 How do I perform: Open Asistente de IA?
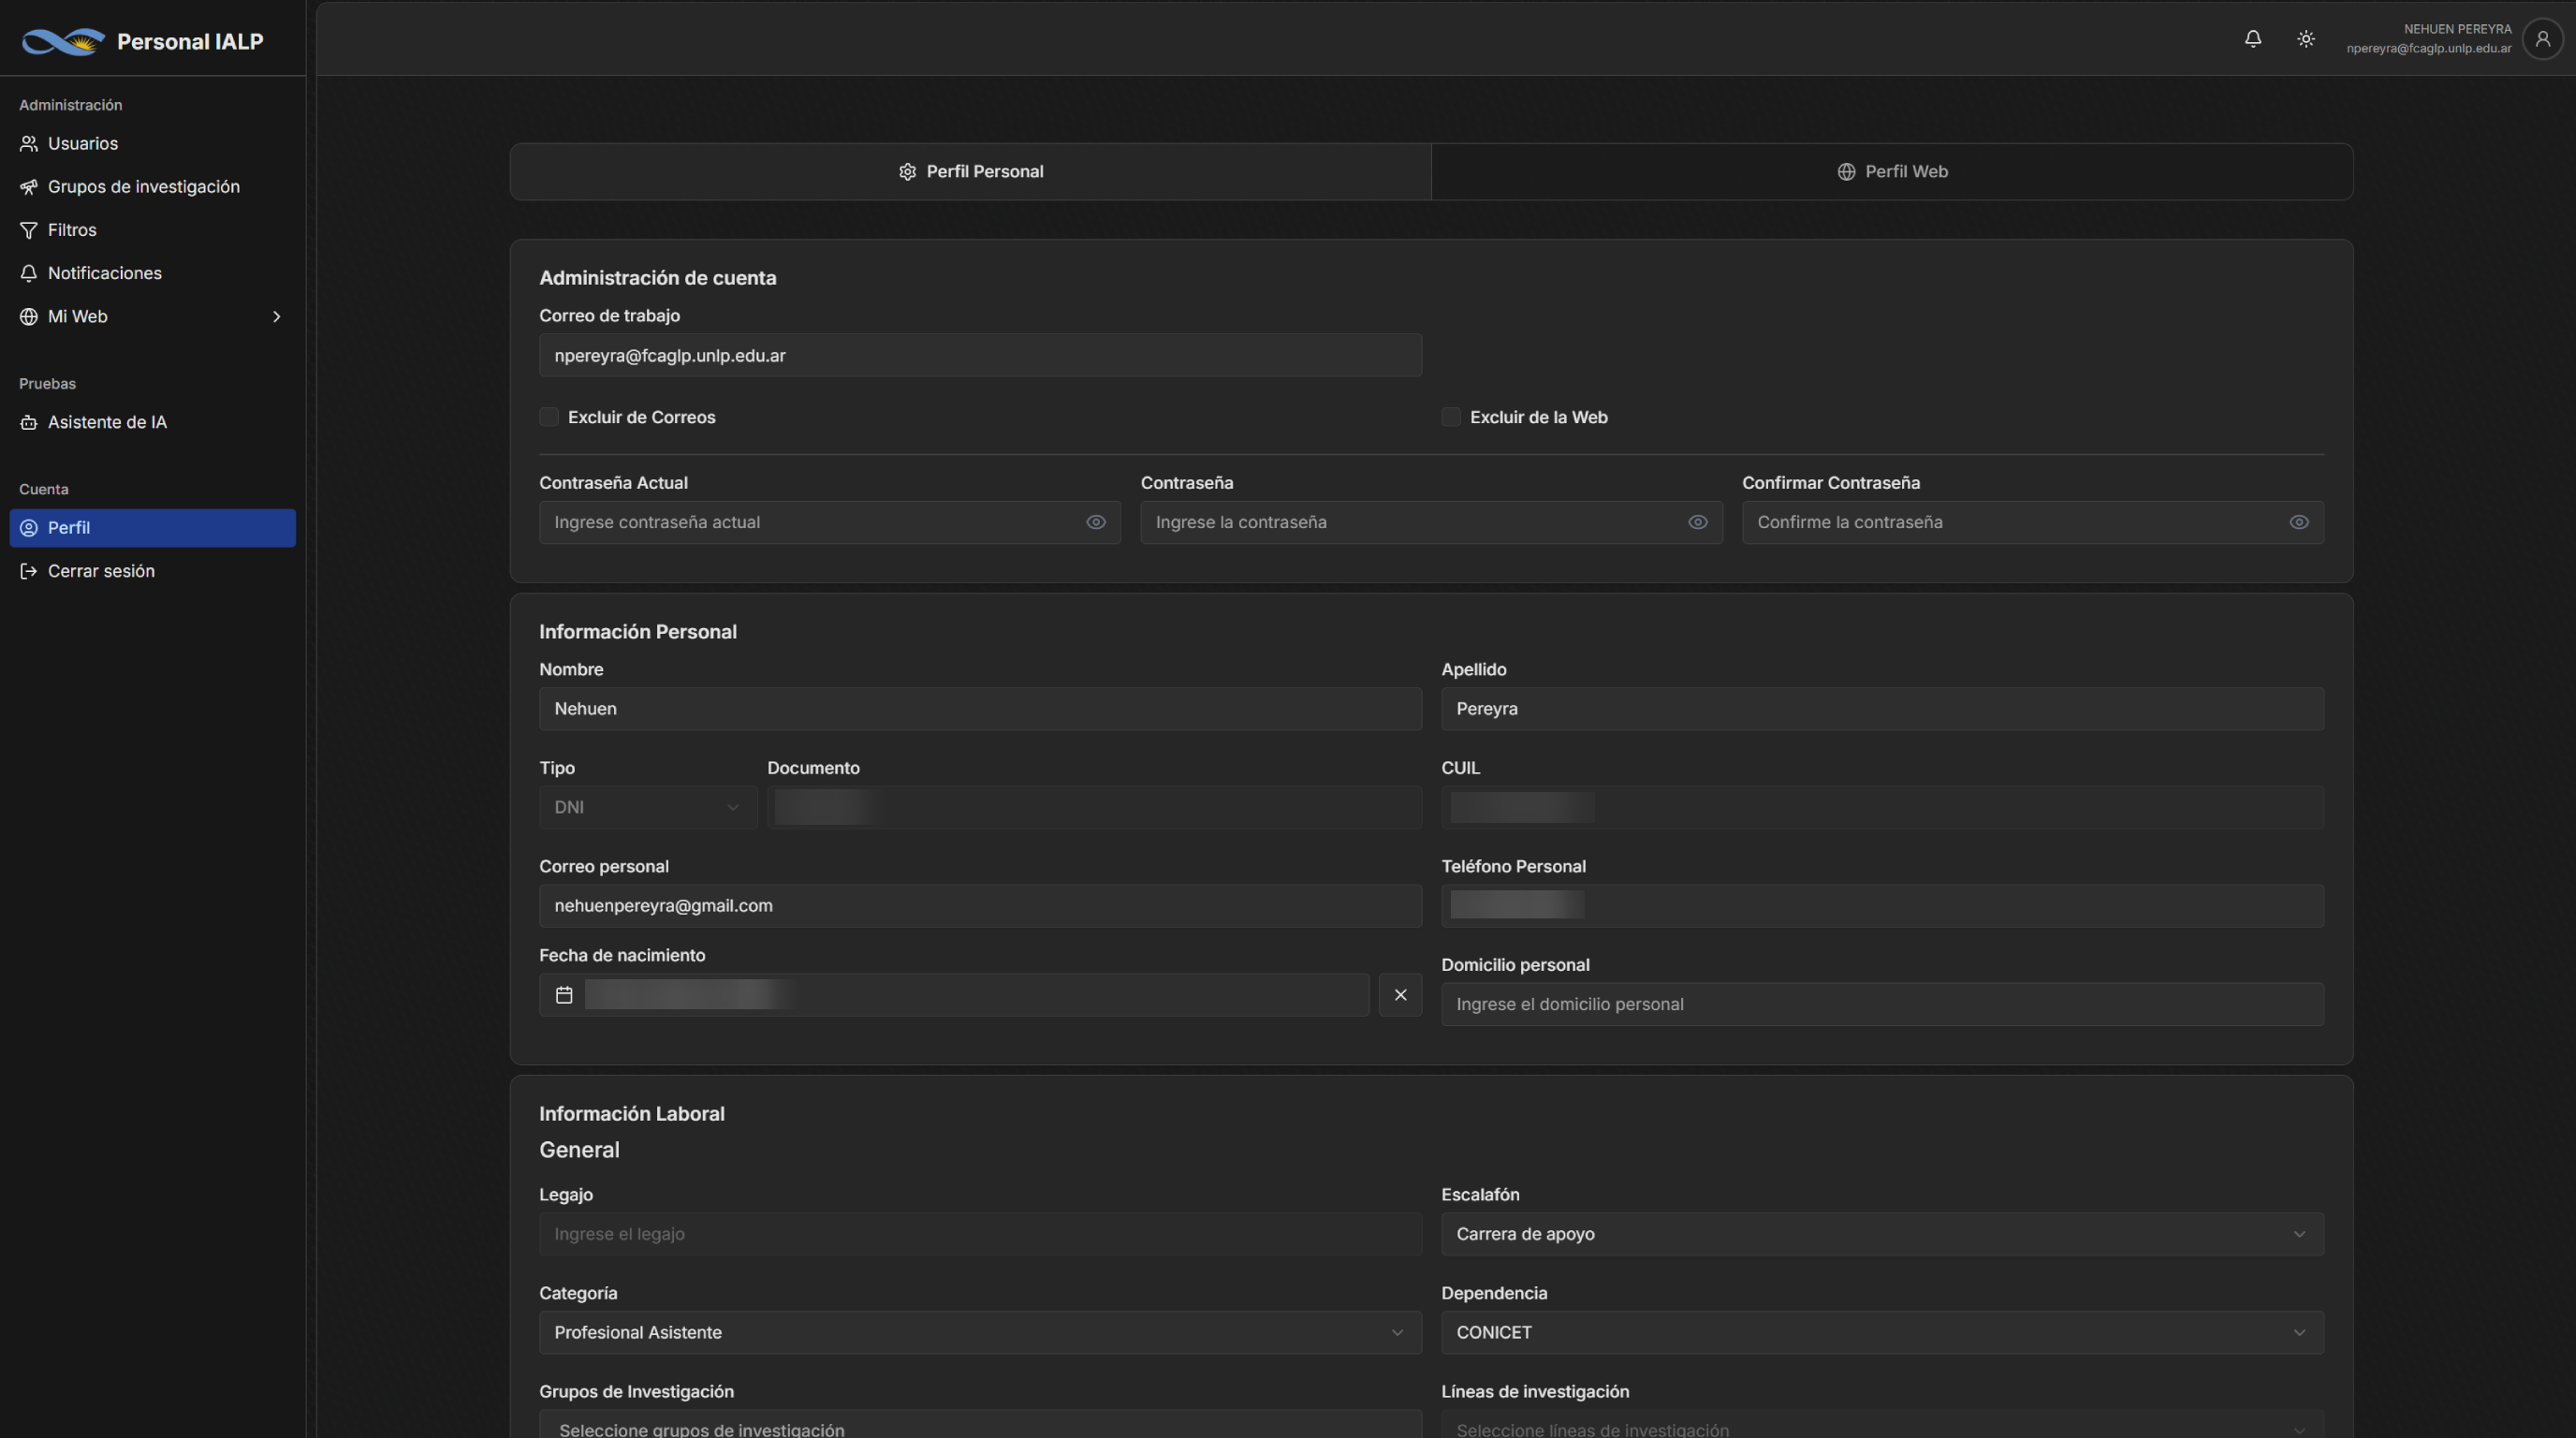coord(153,422)
